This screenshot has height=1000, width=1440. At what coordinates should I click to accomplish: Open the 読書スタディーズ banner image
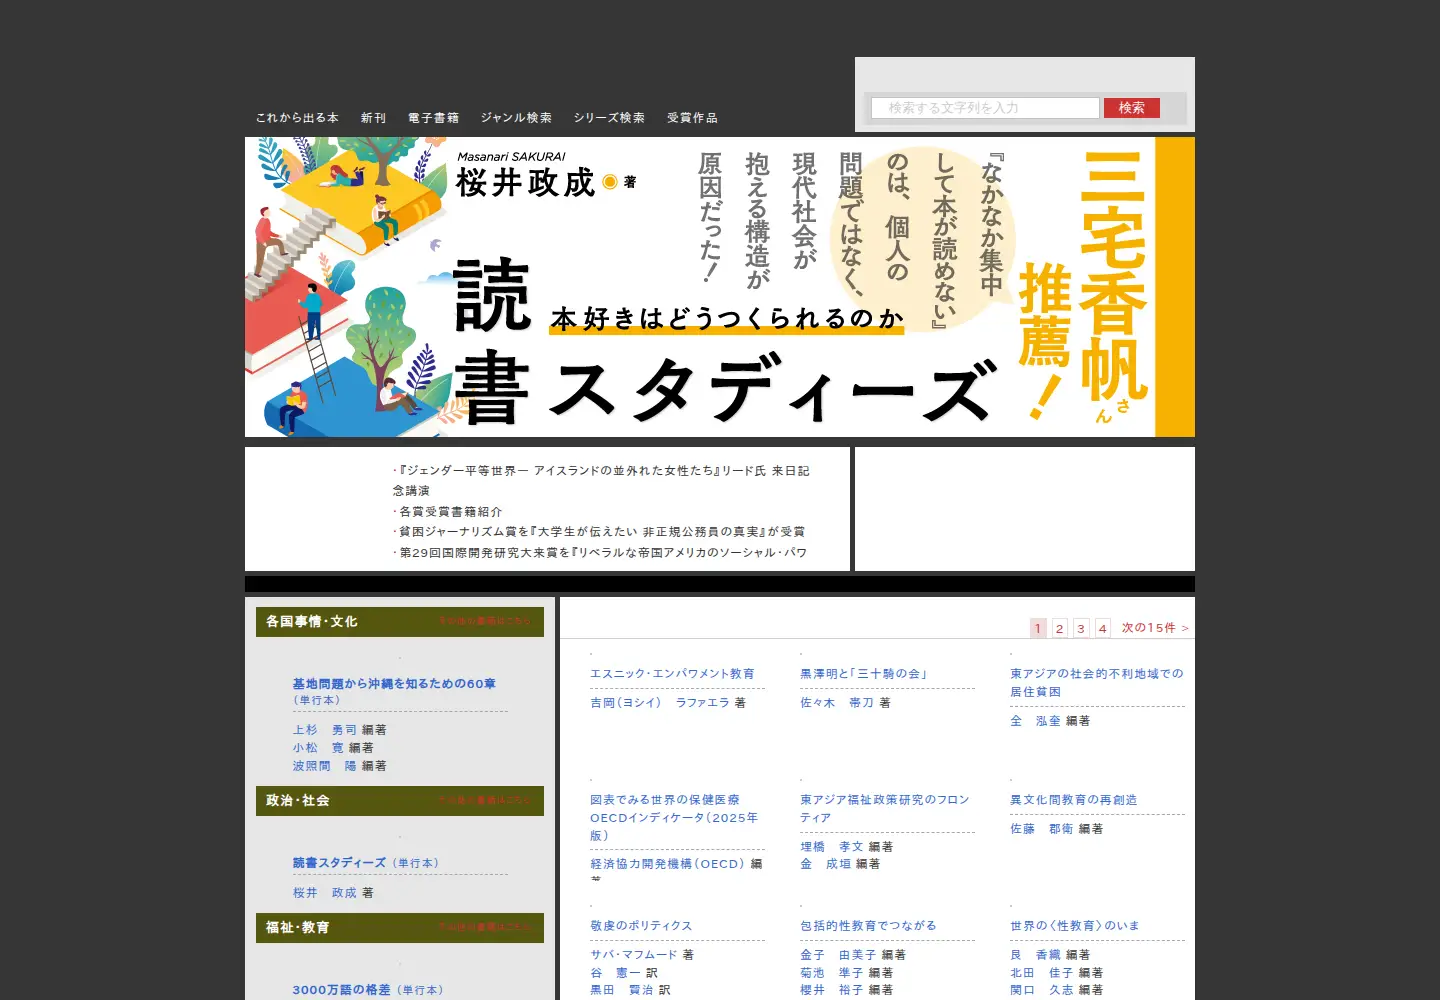pos(720,287)
